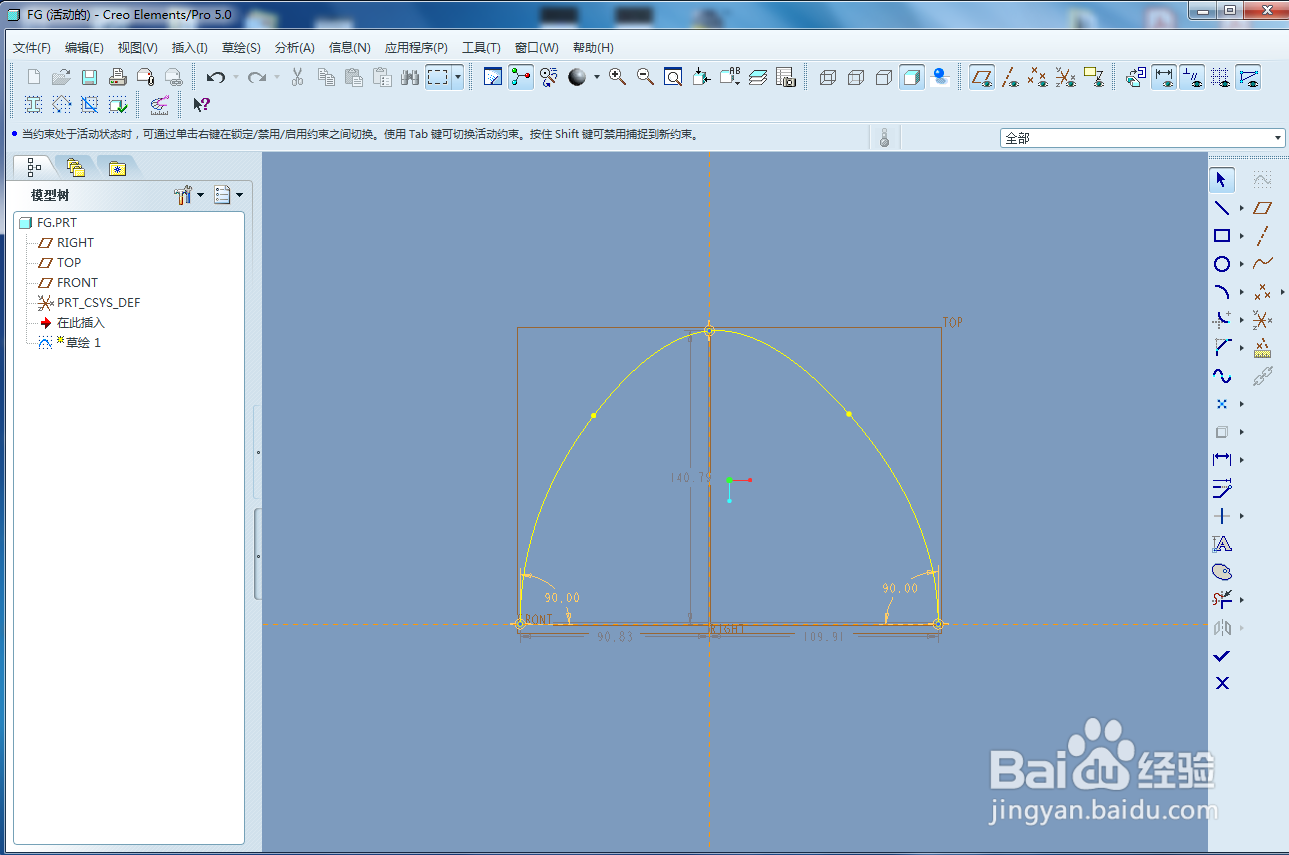Expand the Arc tool flyout arrow
This screenshot has width=1289, height=855.
click(1241, 292)
